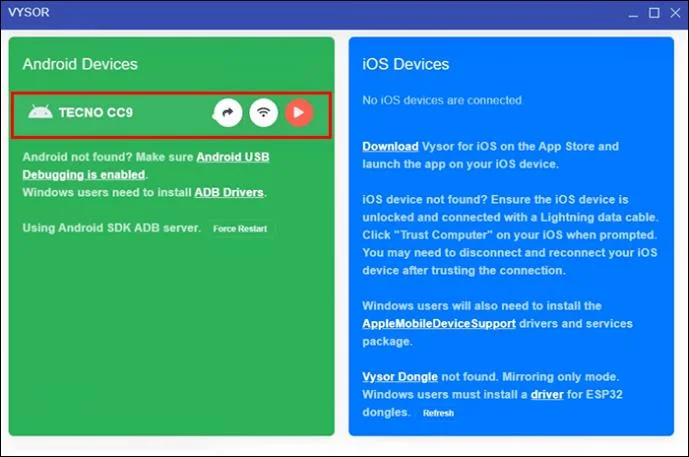
Task: Maximize the Vysor window
Action: (x=654, y=13)
